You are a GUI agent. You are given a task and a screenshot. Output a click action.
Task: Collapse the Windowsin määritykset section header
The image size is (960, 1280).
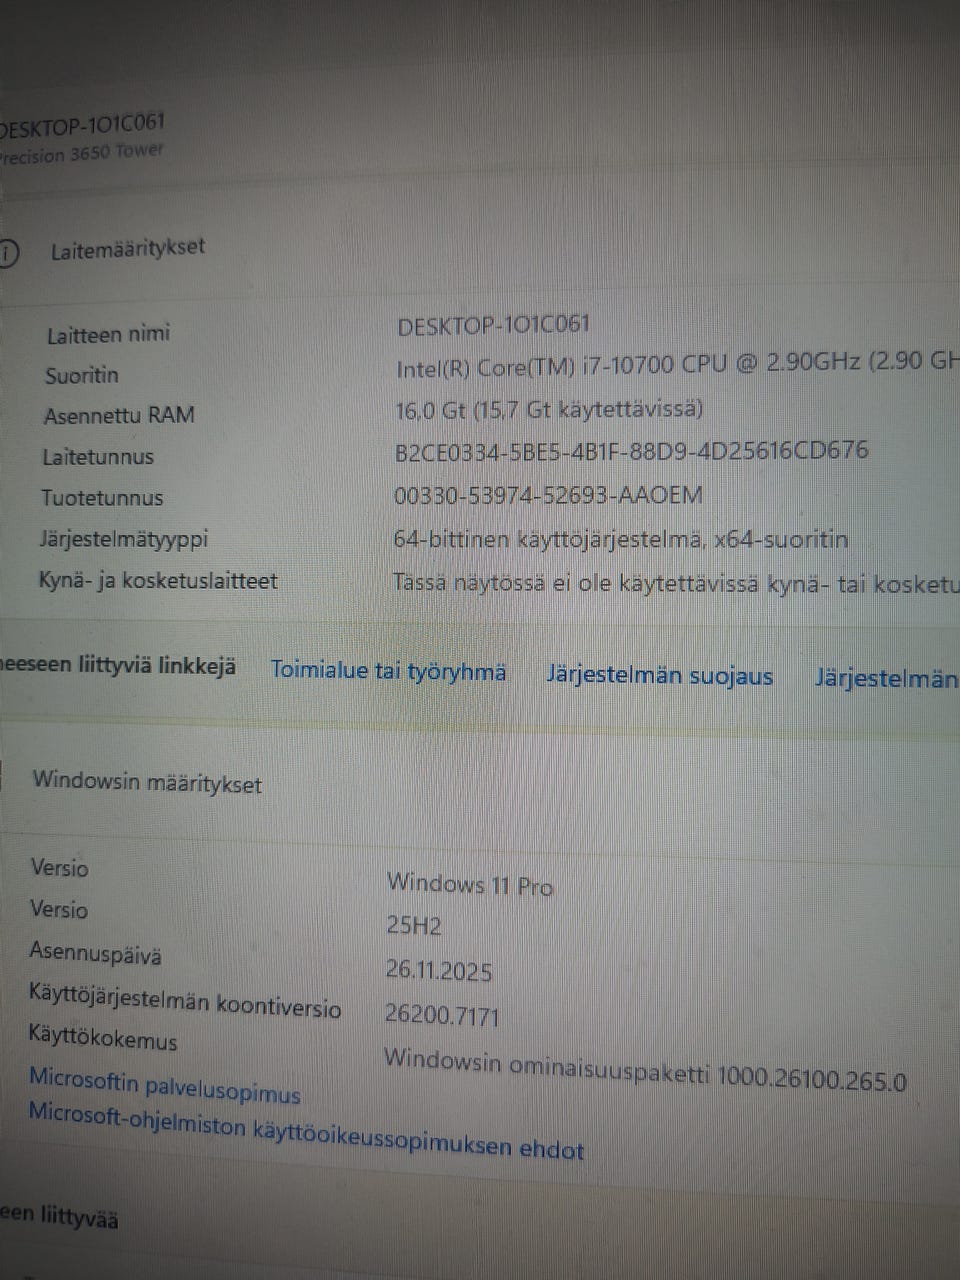pos(147,781)
